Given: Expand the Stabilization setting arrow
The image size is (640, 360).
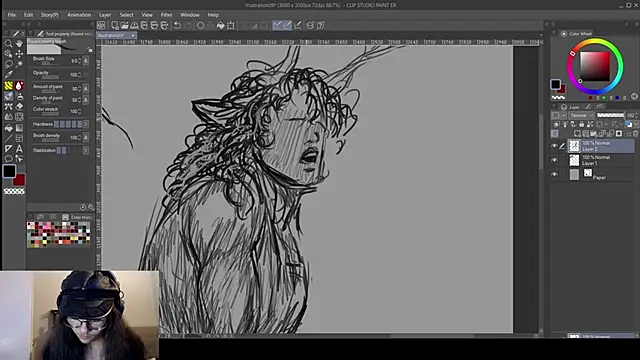Looking at the screenshot, I should point(86,150).
